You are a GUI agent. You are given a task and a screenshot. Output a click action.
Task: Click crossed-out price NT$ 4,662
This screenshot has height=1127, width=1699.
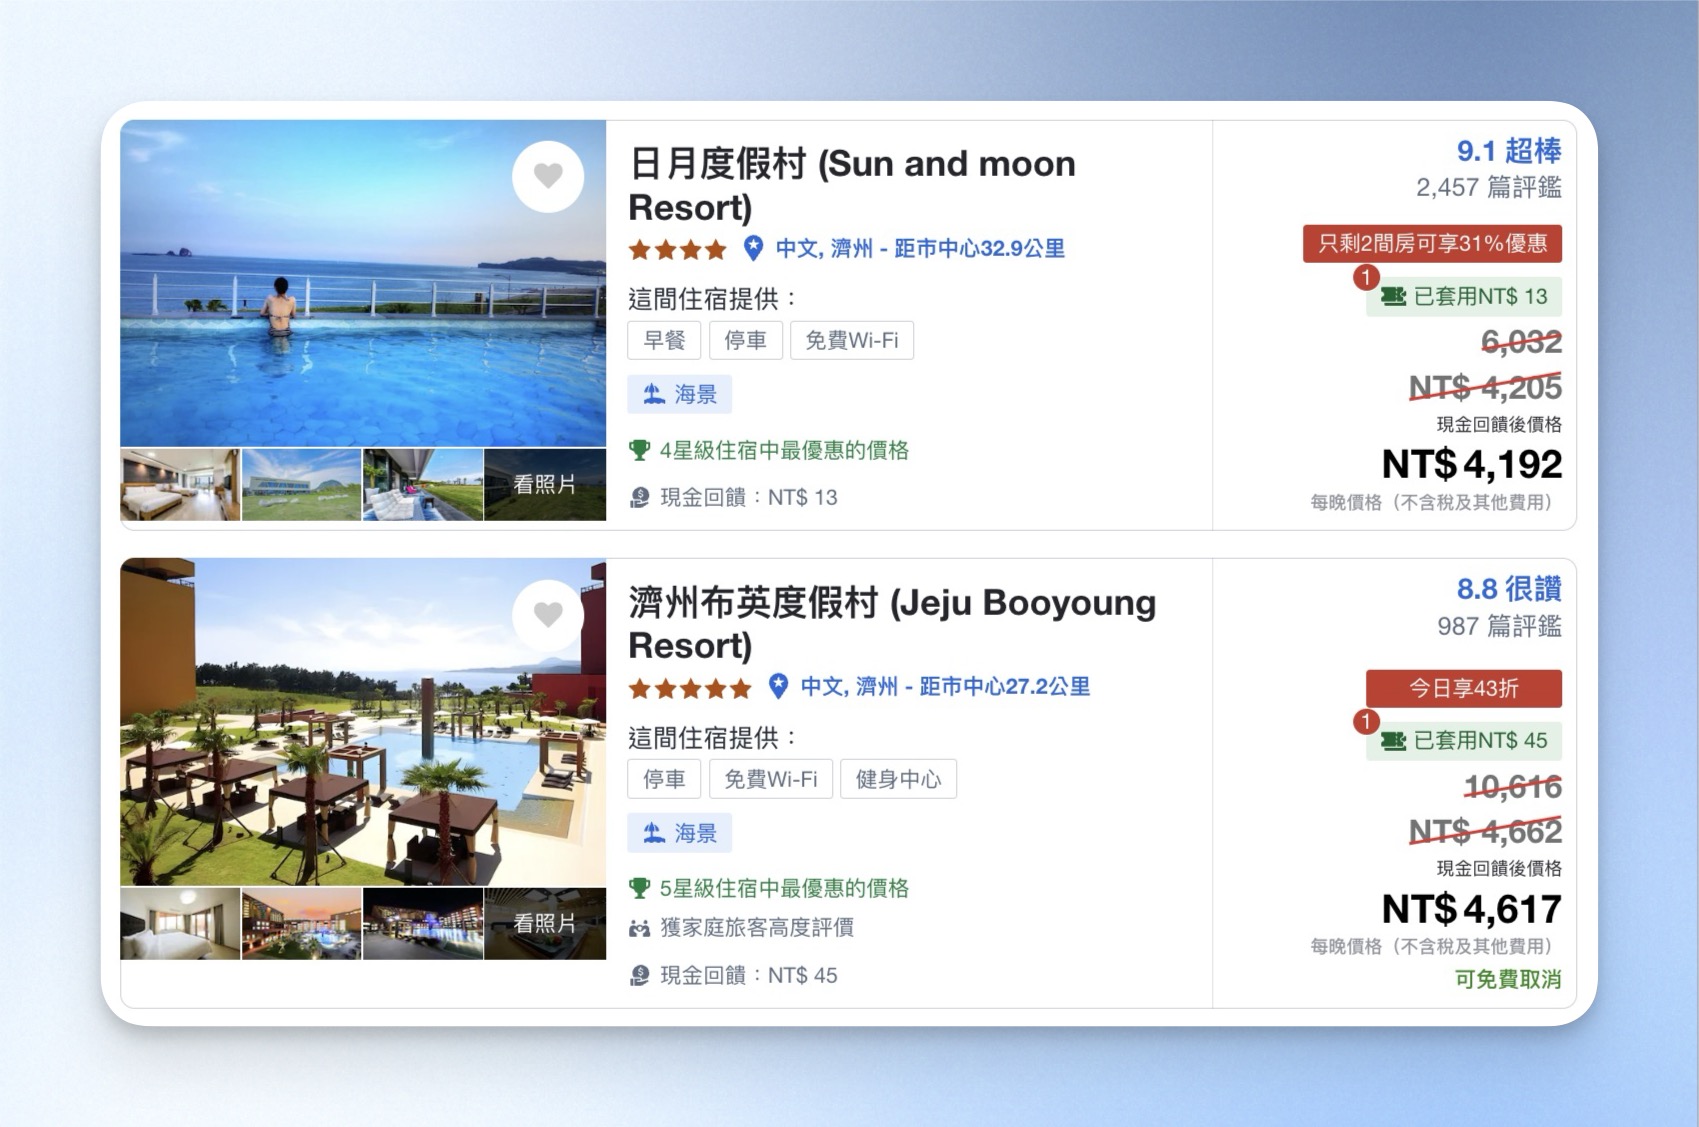[1485, 831]
